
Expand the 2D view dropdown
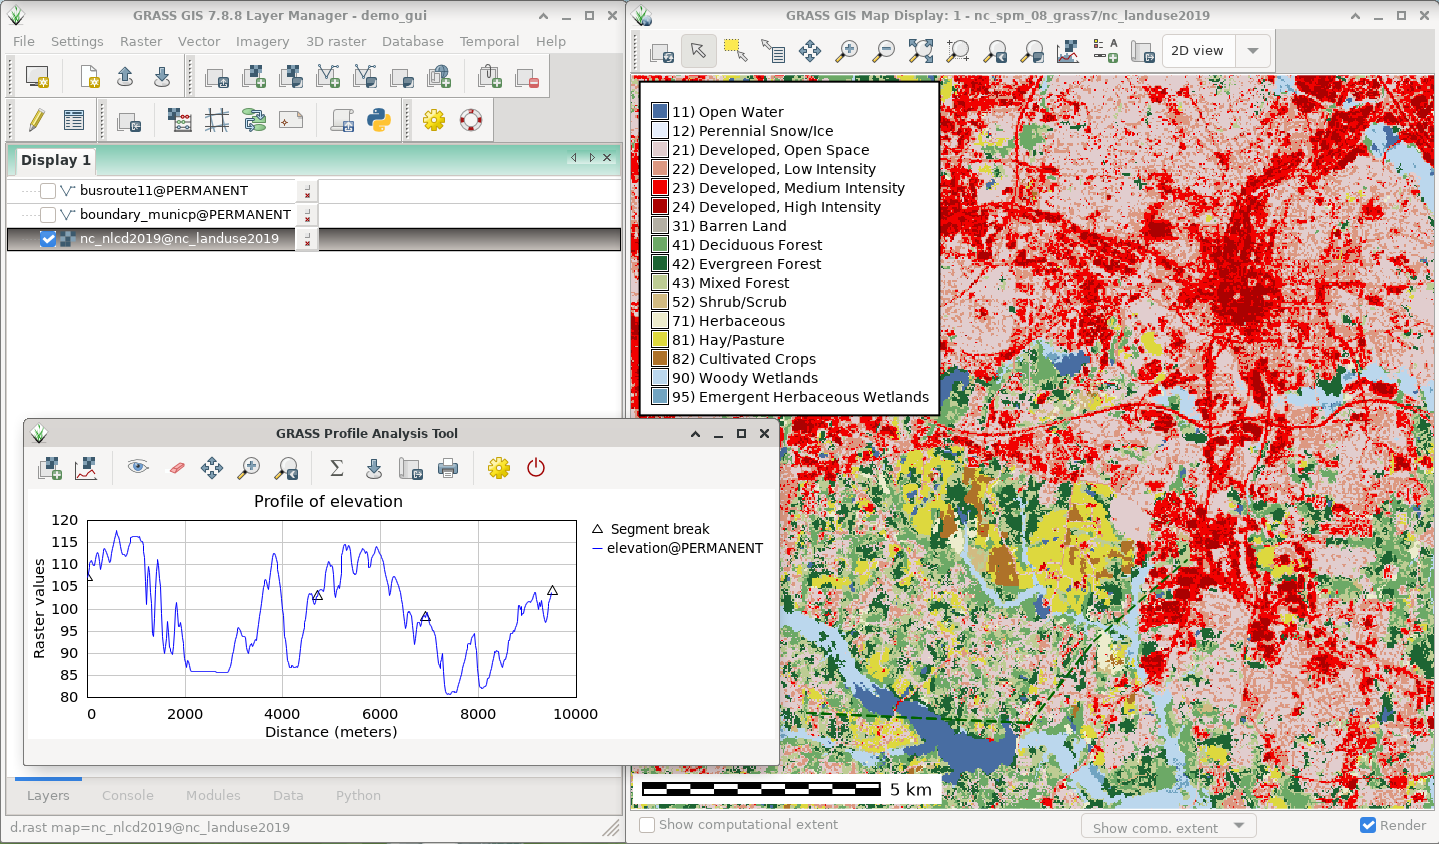(x=1252, y=51)
